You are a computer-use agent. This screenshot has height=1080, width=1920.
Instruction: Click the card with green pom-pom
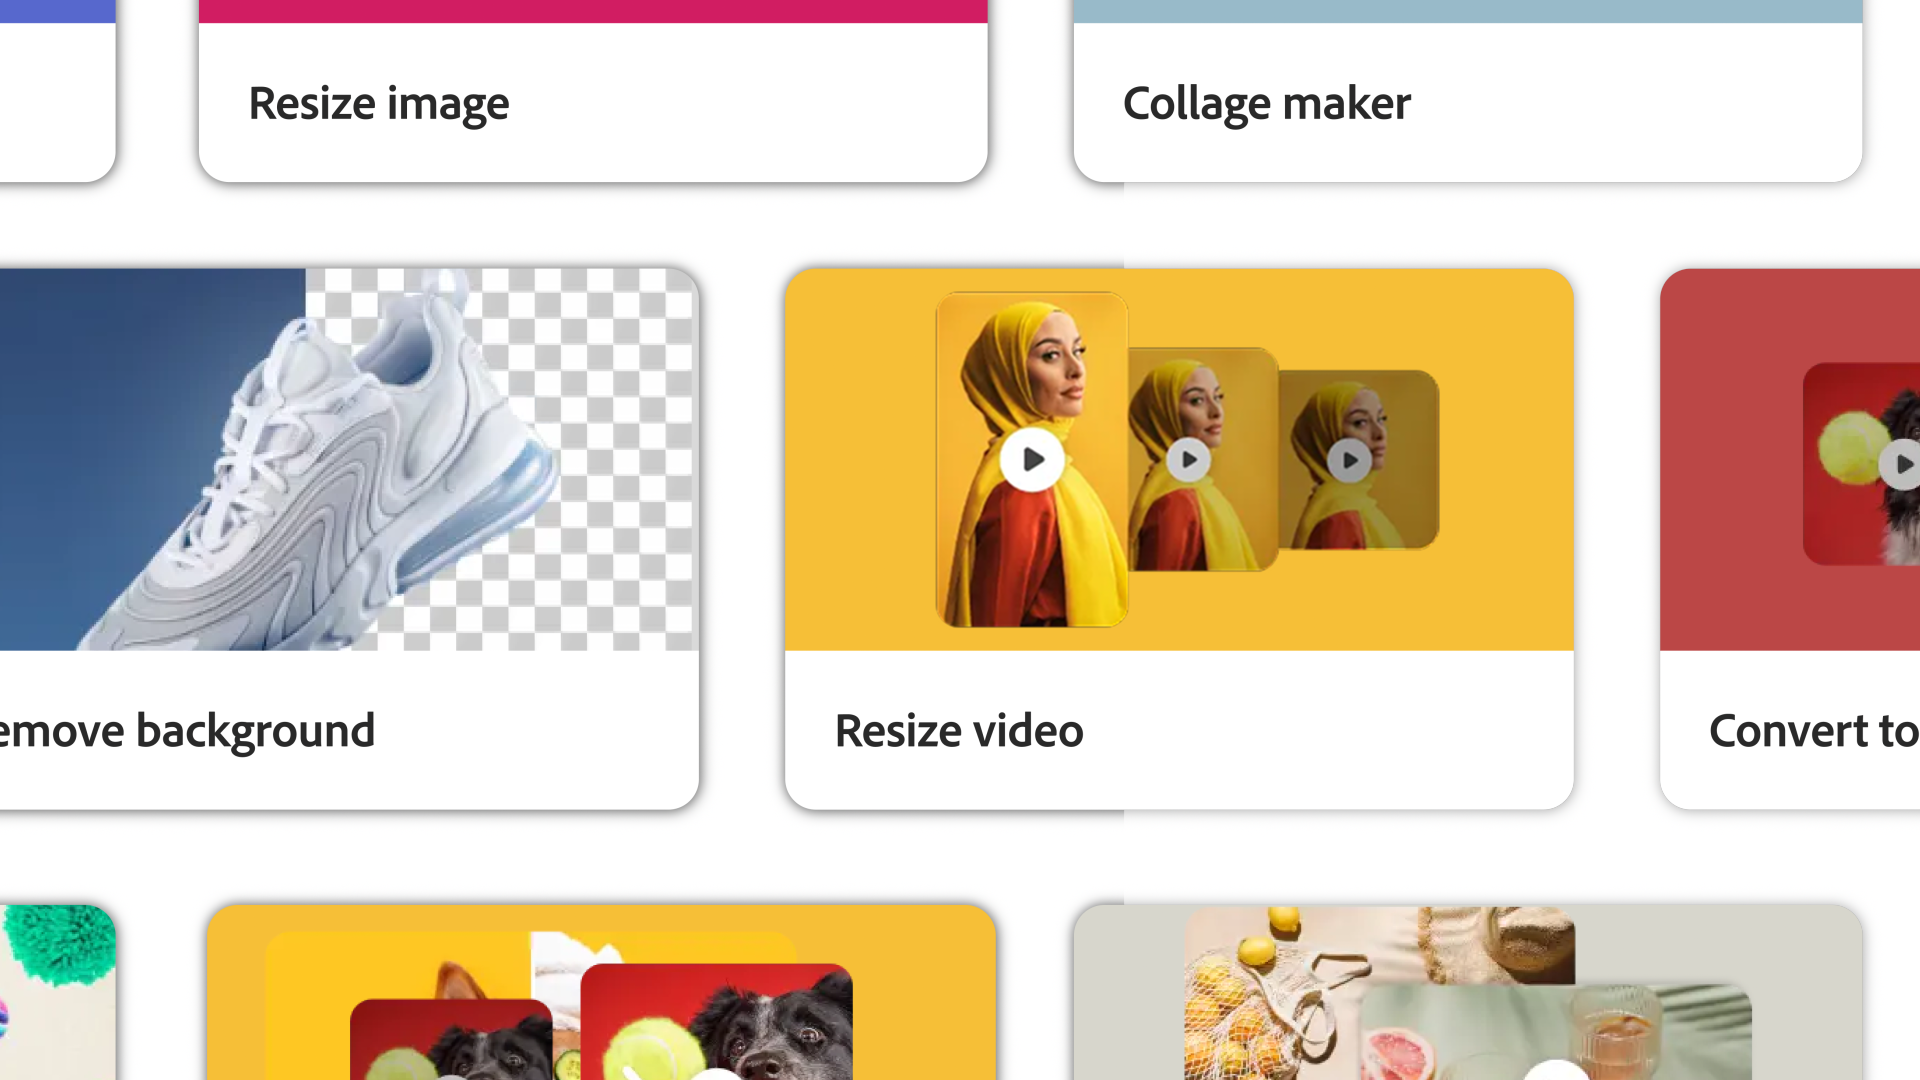57,992
